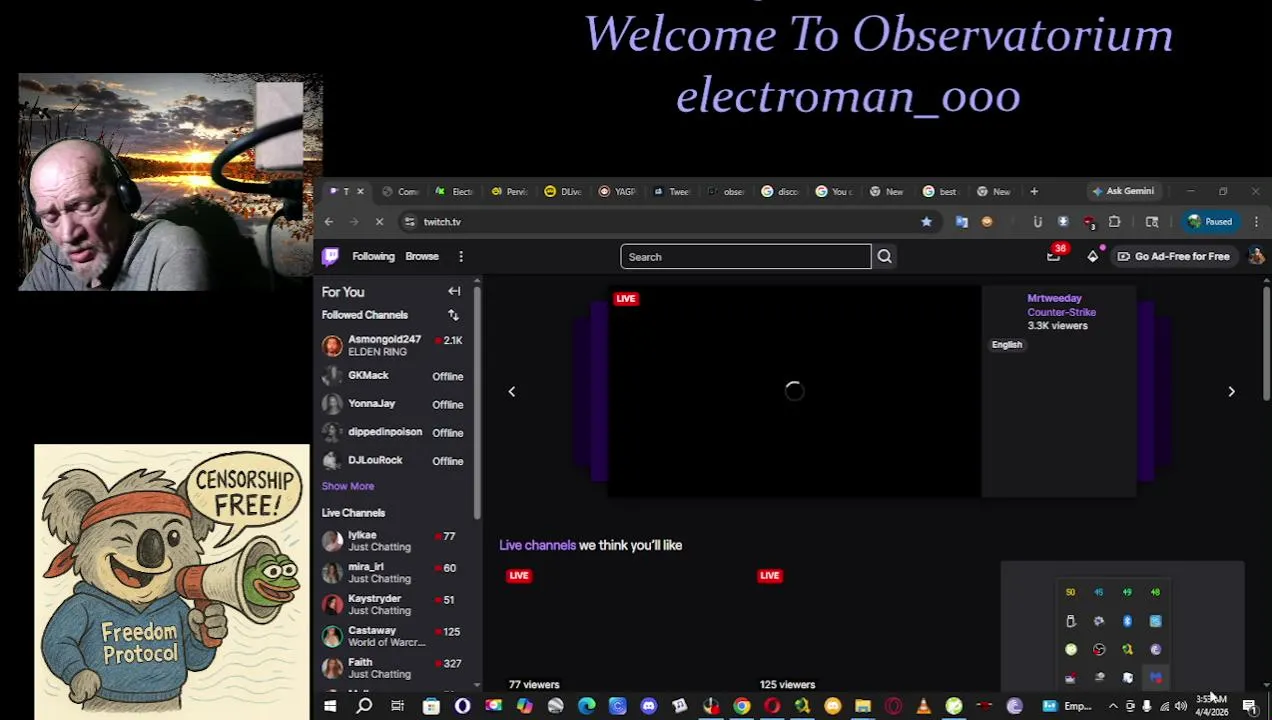This screenshot has width=1272, height=720.
Task: Click Bluetooth icon in tray overflow
Action: [x=1127, y=621]
